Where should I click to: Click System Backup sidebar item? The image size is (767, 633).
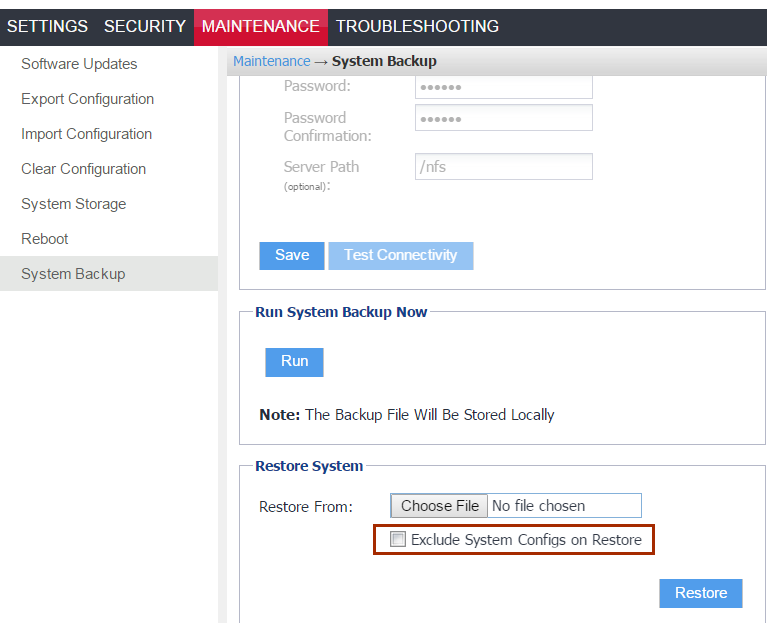click(x=73, y=274)
